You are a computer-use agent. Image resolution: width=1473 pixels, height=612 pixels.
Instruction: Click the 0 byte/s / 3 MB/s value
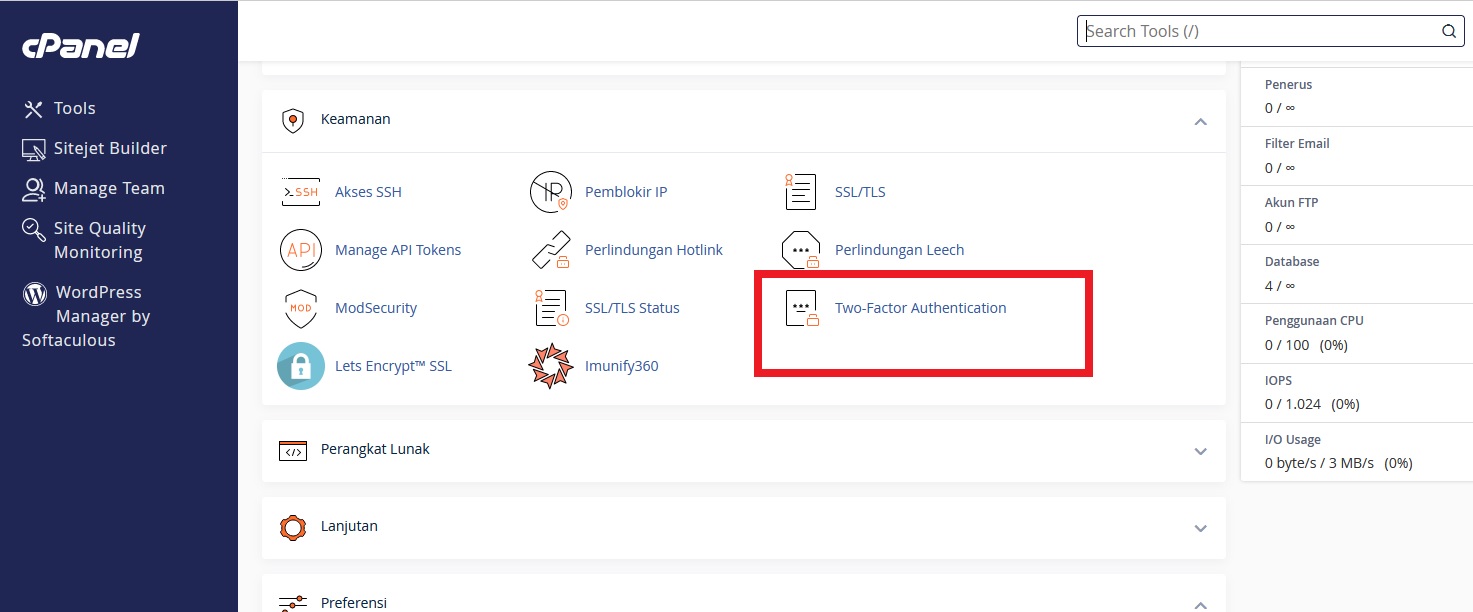(1339, 464)
